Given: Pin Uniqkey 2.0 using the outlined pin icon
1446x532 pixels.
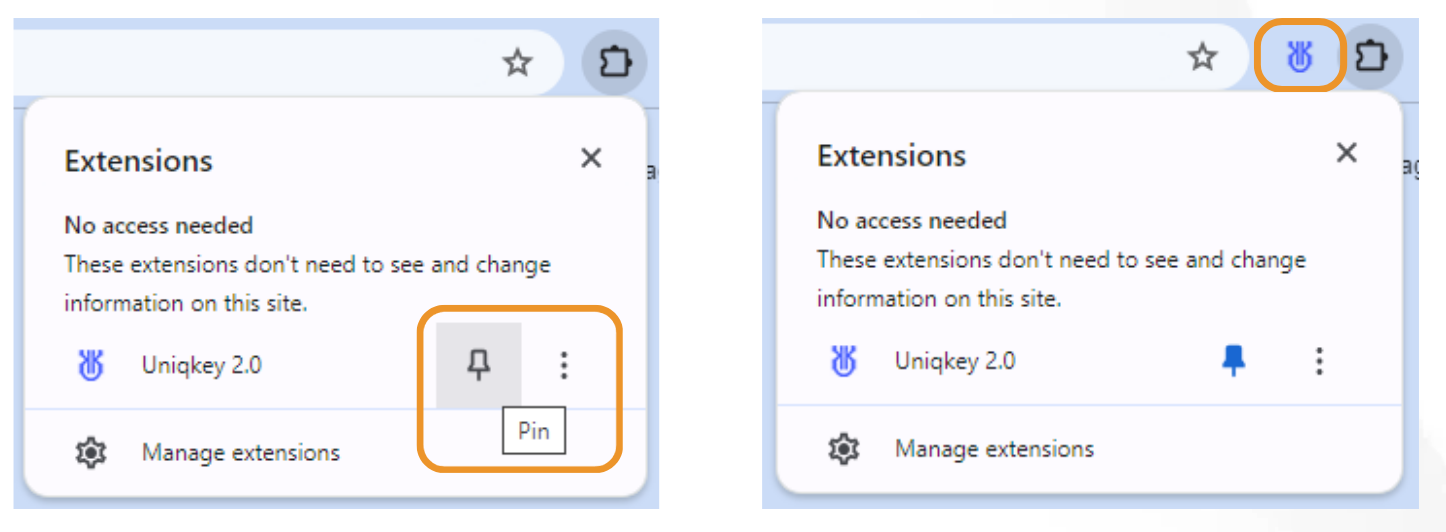Looking at the screenshot, I should tap(479, 366).
